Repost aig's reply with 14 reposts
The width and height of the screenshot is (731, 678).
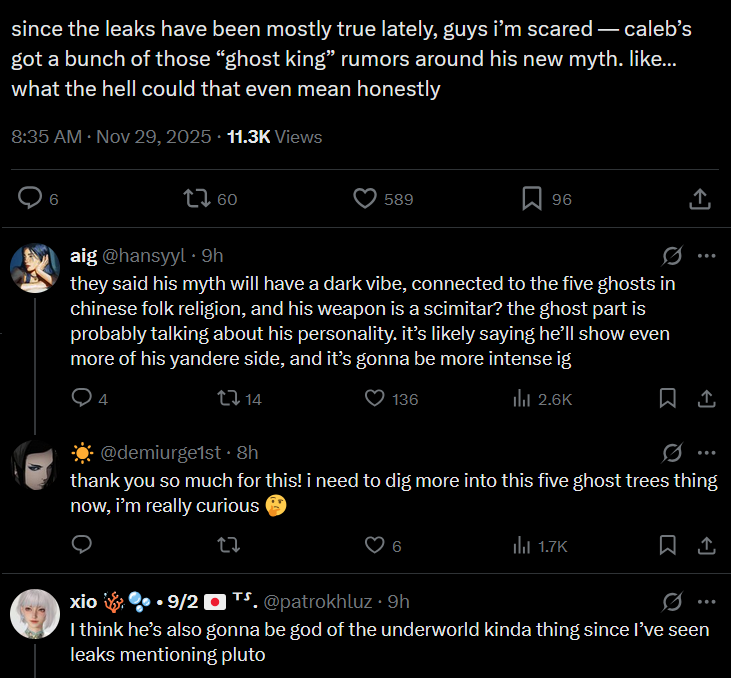click(x=227, y=399)
